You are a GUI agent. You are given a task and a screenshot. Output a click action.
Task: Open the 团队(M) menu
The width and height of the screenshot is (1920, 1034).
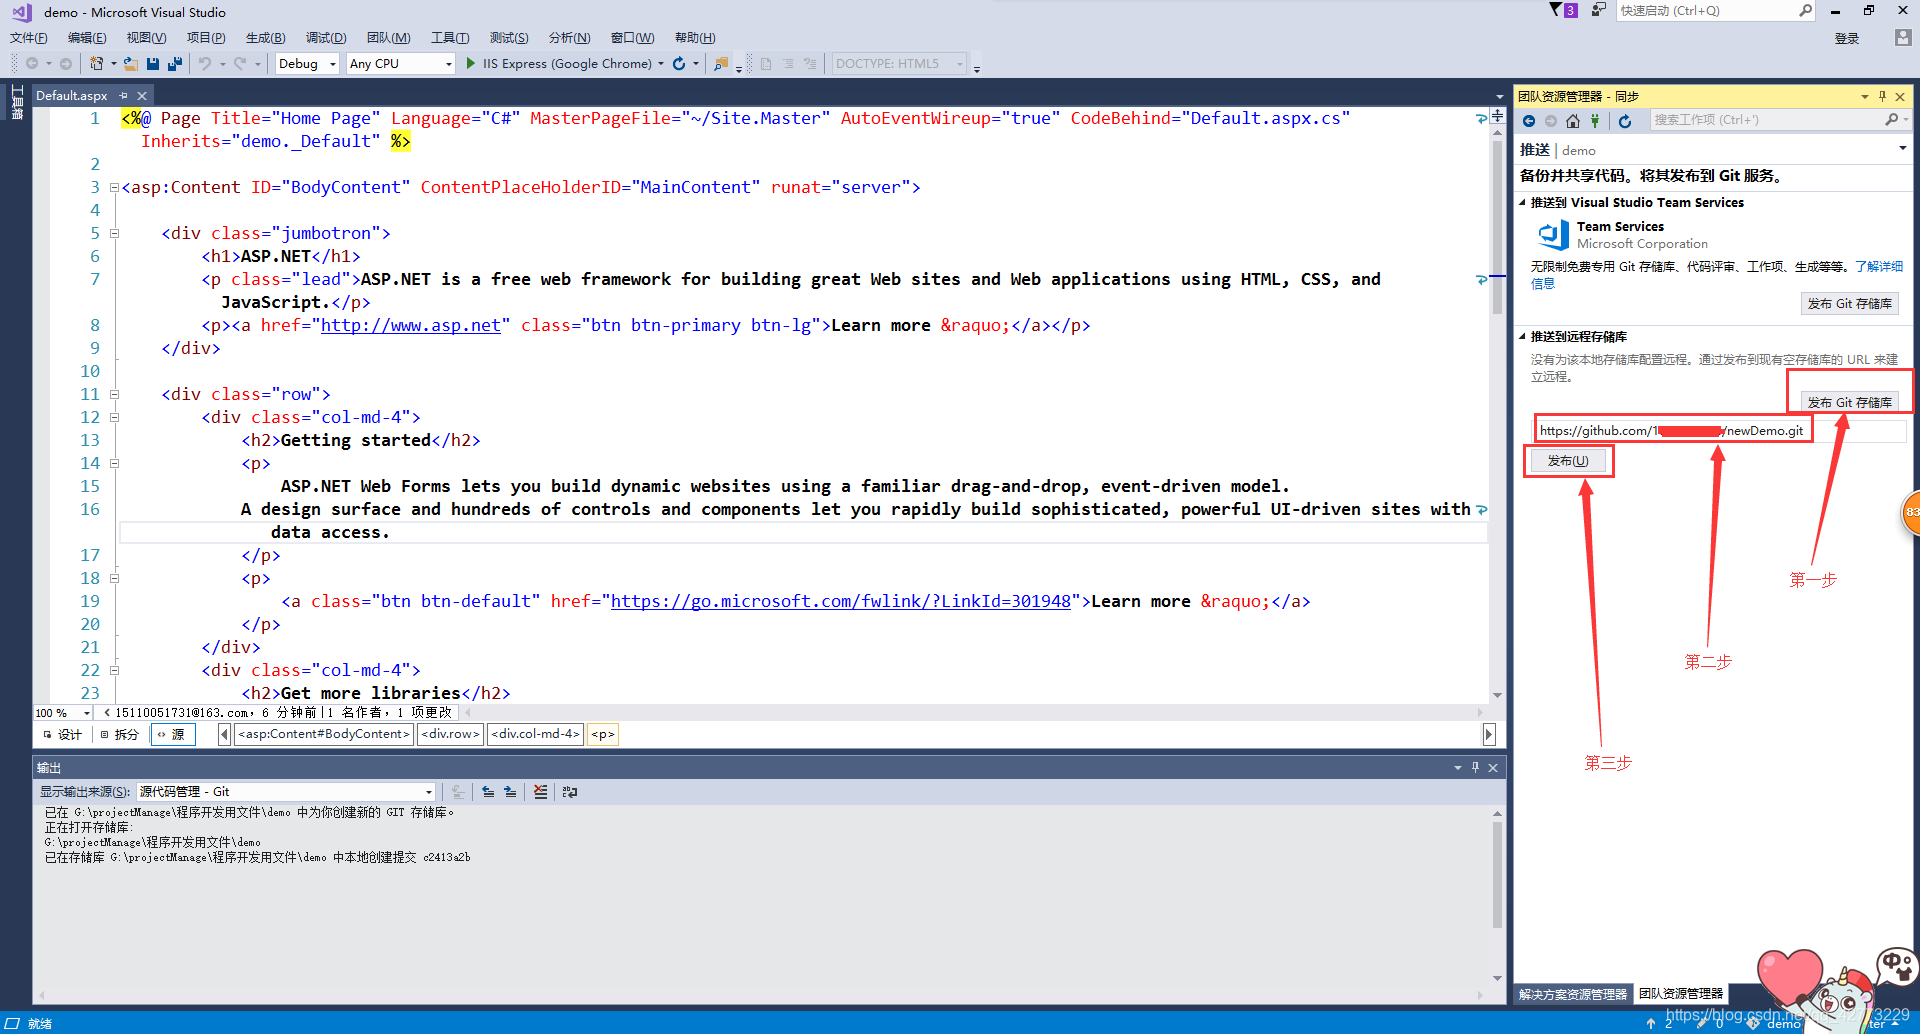tap(388, 38)
